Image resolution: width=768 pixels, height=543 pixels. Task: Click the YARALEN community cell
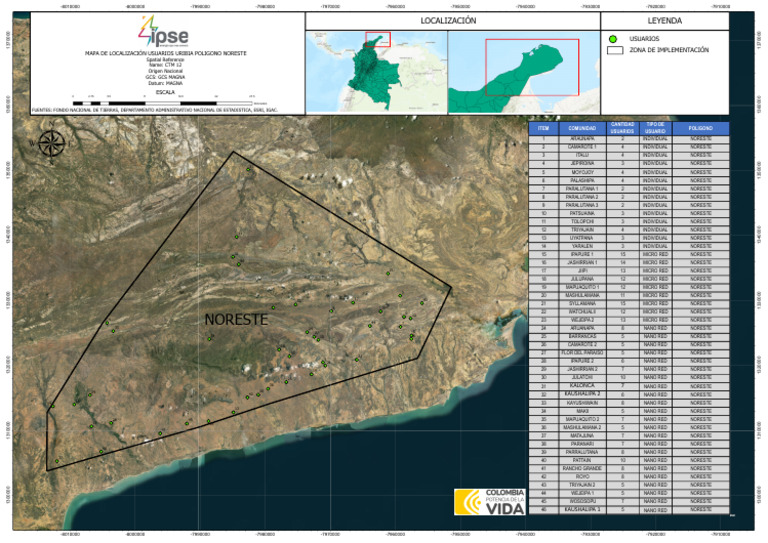(x=582, y=246)
